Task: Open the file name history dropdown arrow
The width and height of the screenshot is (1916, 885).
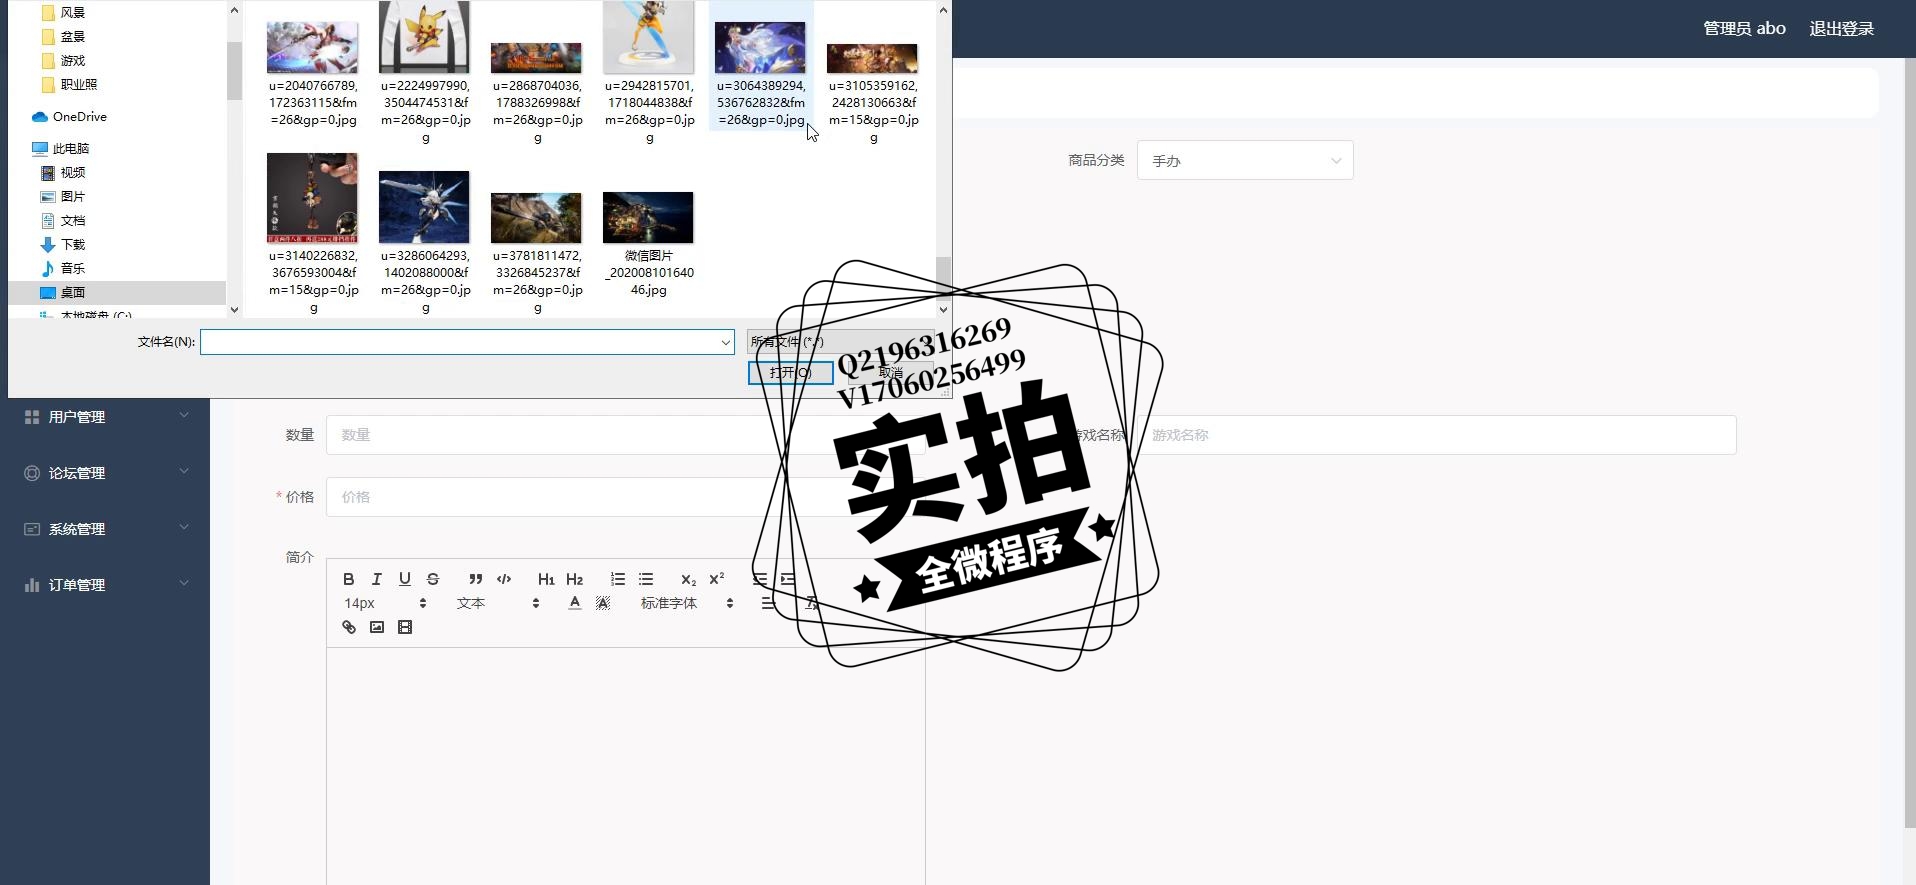Action: click(x=726, y=342)
